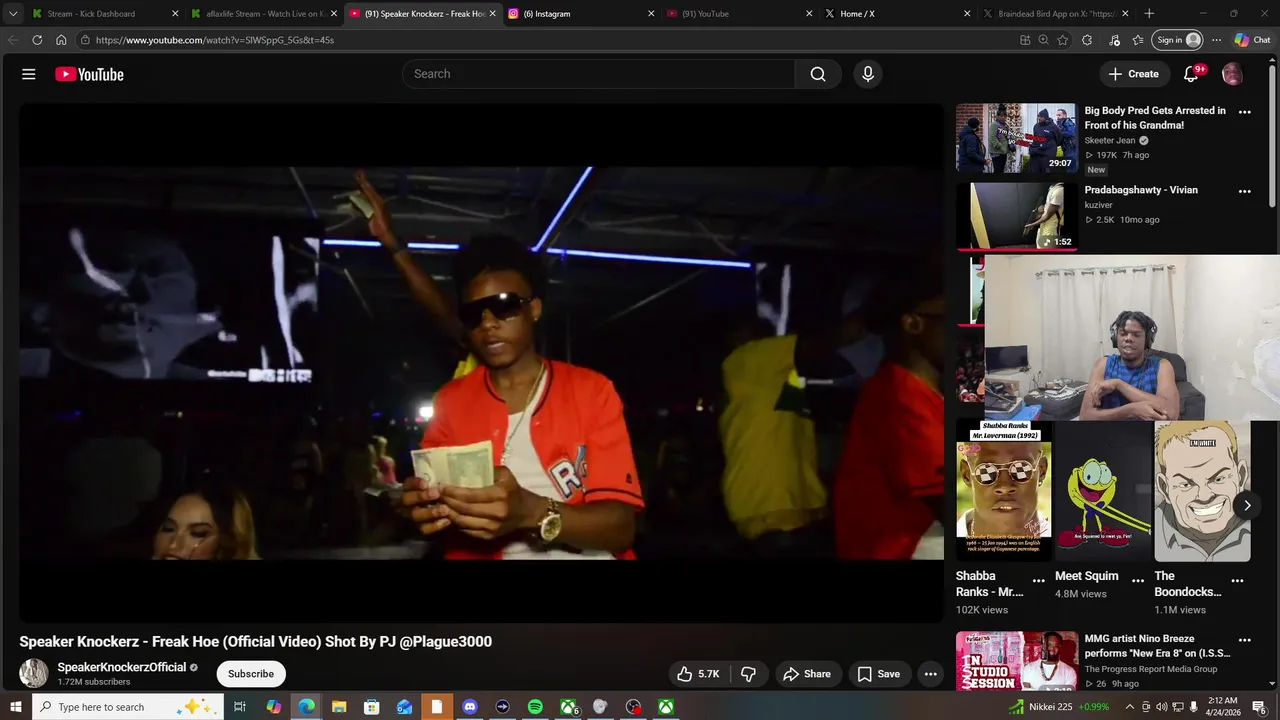Open the Windows notification center icon
The width and height of the screenshot is (1280, 720).
coord(1259,707)
